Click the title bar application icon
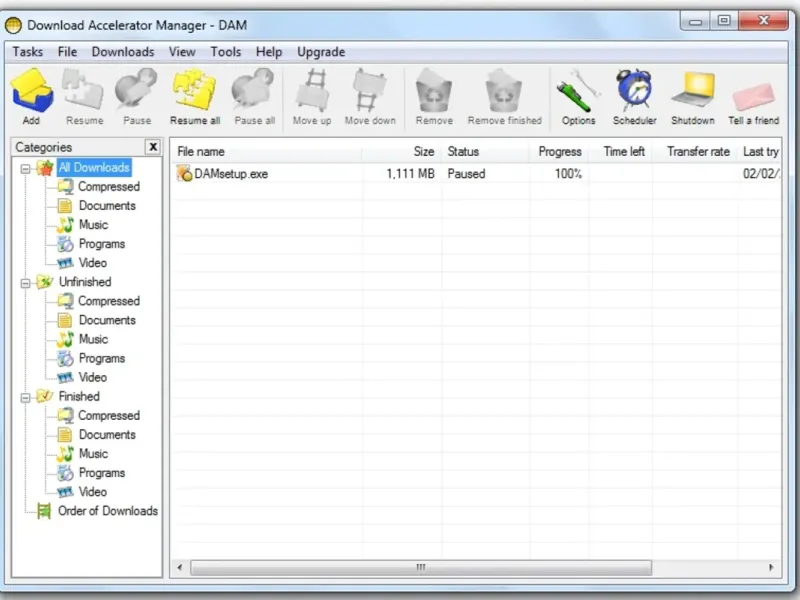Screen dimensions: 800x600 [13, 25]
